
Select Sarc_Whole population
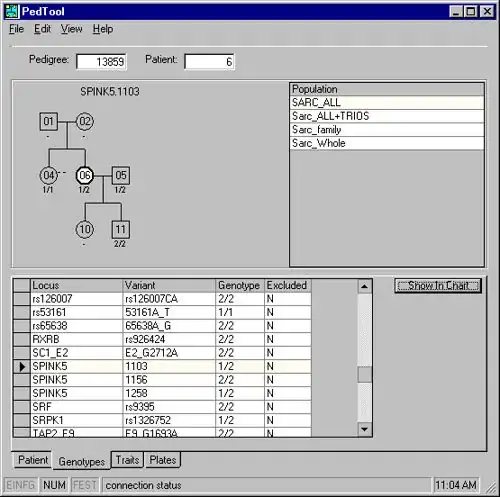387,143
